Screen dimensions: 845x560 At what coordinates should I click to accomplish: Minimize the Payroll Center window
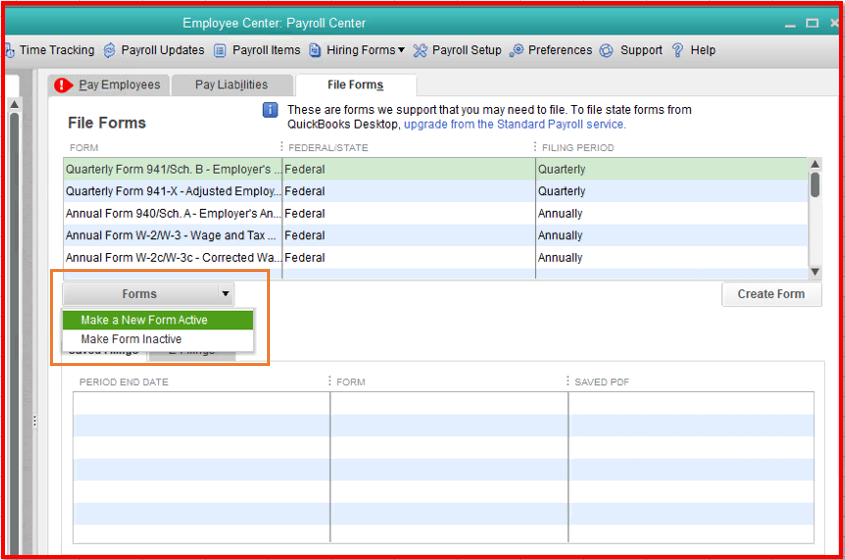(x=790, y=25)
